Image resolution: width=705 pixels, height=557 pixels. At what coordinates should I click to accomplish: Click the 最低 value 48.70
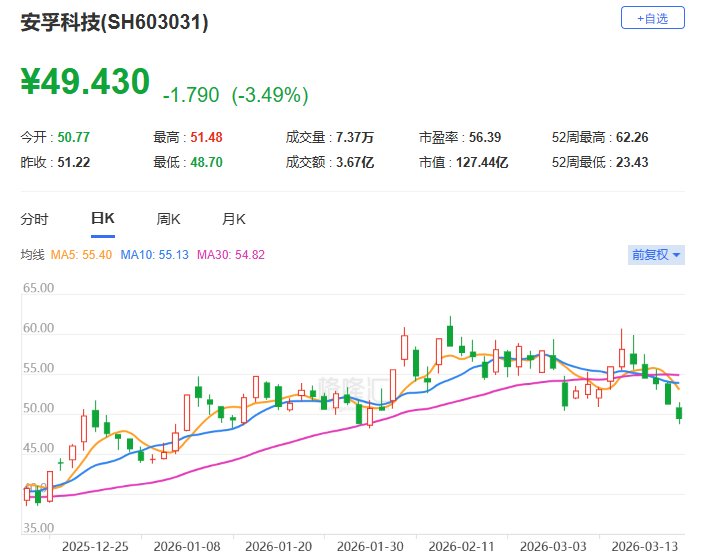[x=206, y=162]
